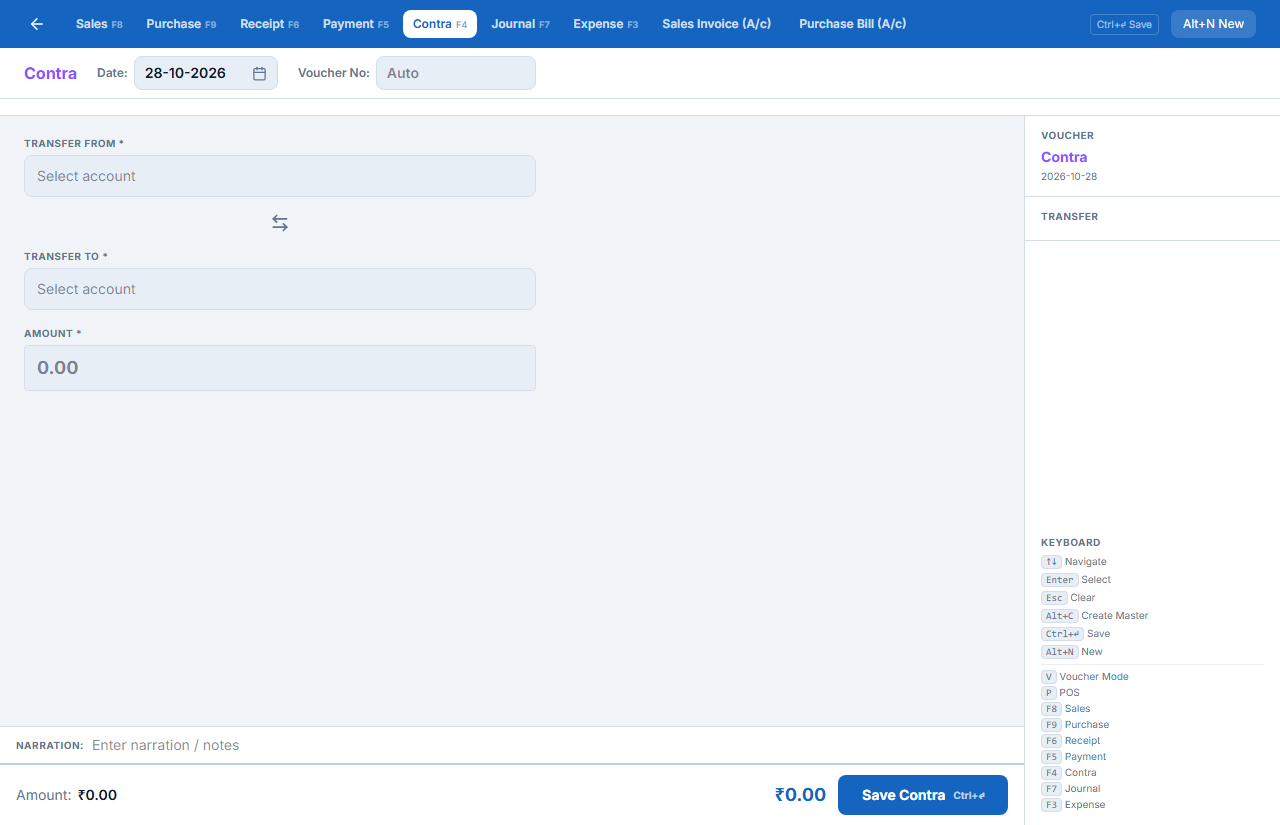Click the Voucher No Auto field
The height and width of the screenshot is (825, 1280).
(456, 73)
